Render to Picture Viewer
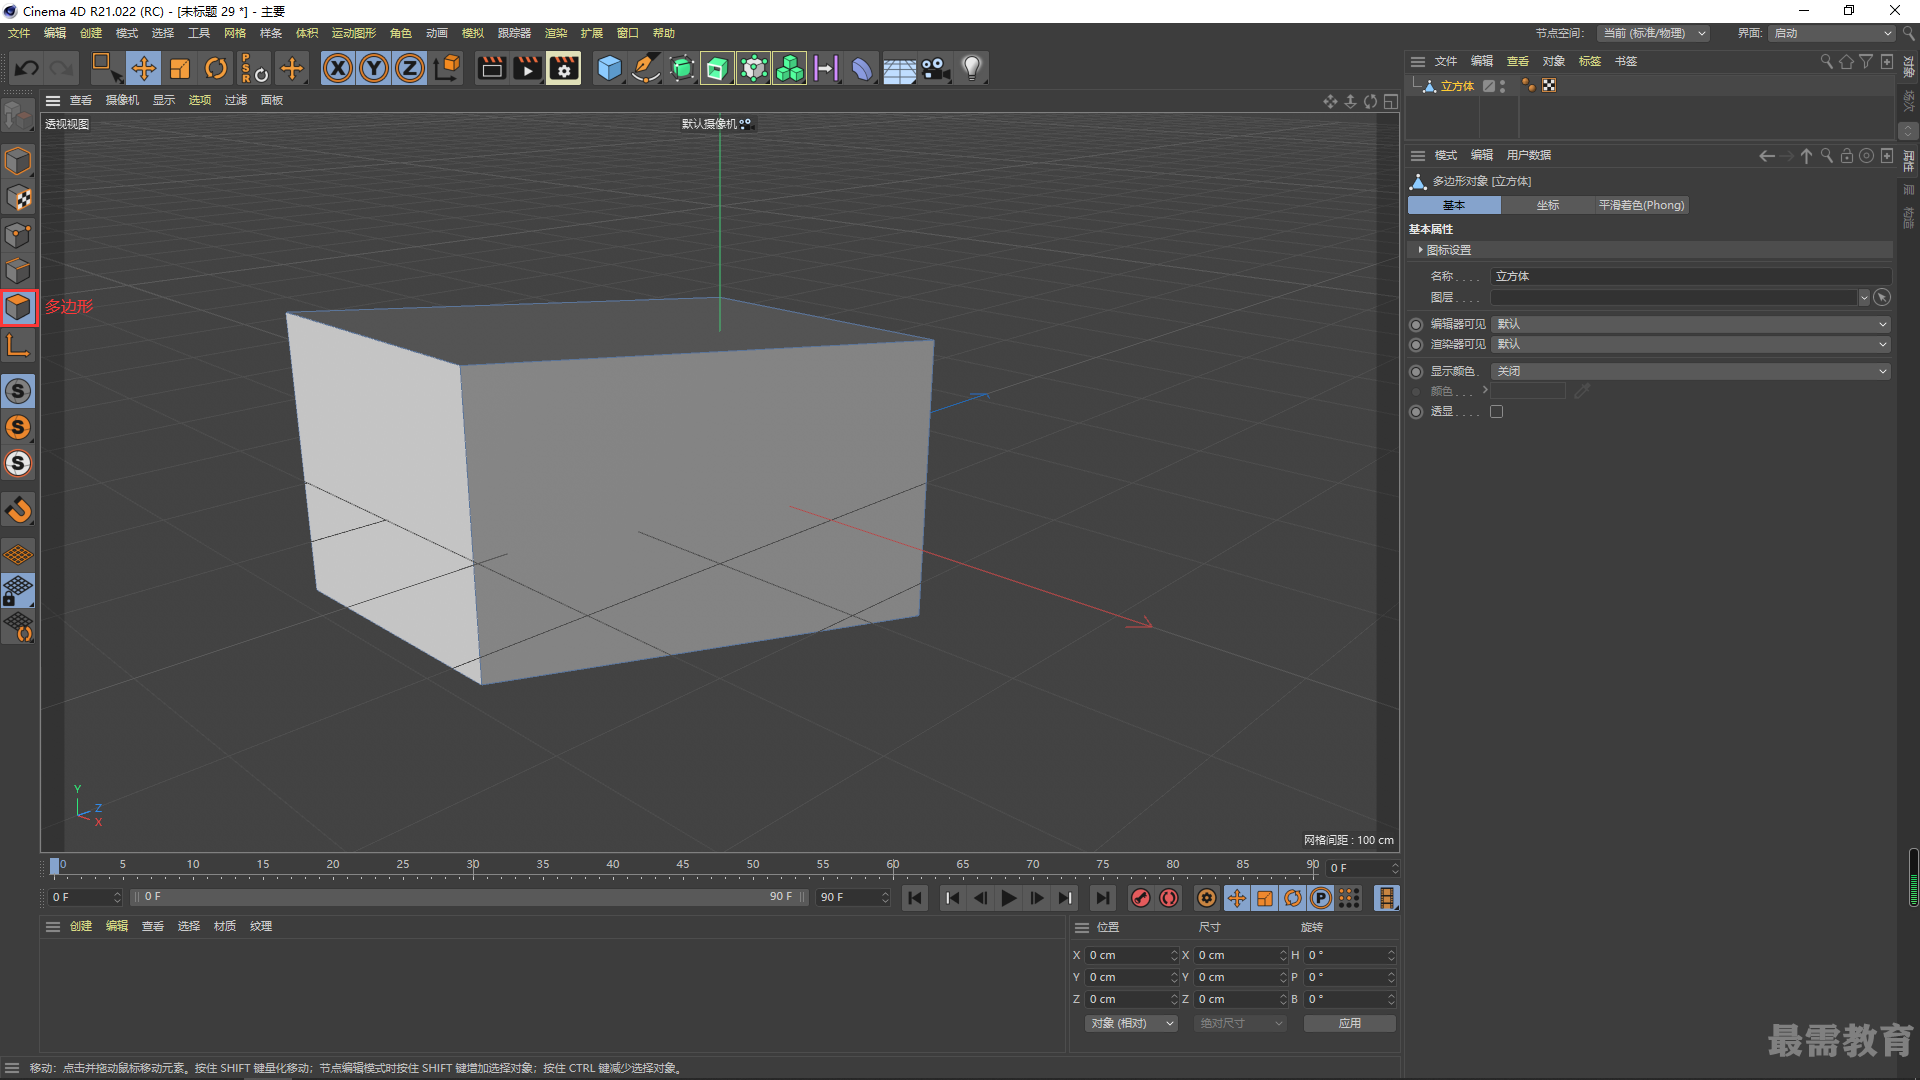 pyautogui.click(x=527, y=68)
